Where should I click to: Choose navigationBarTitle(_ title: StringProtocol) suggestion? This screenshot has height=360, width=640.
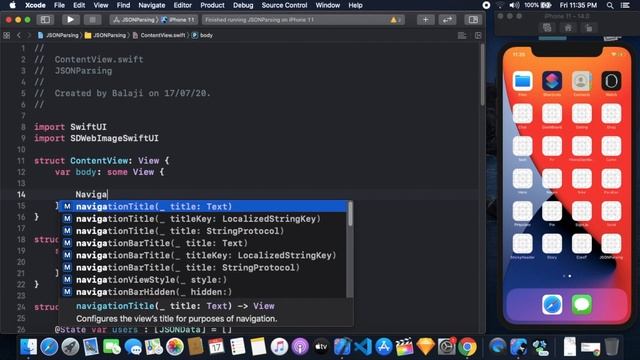(203, 268)
